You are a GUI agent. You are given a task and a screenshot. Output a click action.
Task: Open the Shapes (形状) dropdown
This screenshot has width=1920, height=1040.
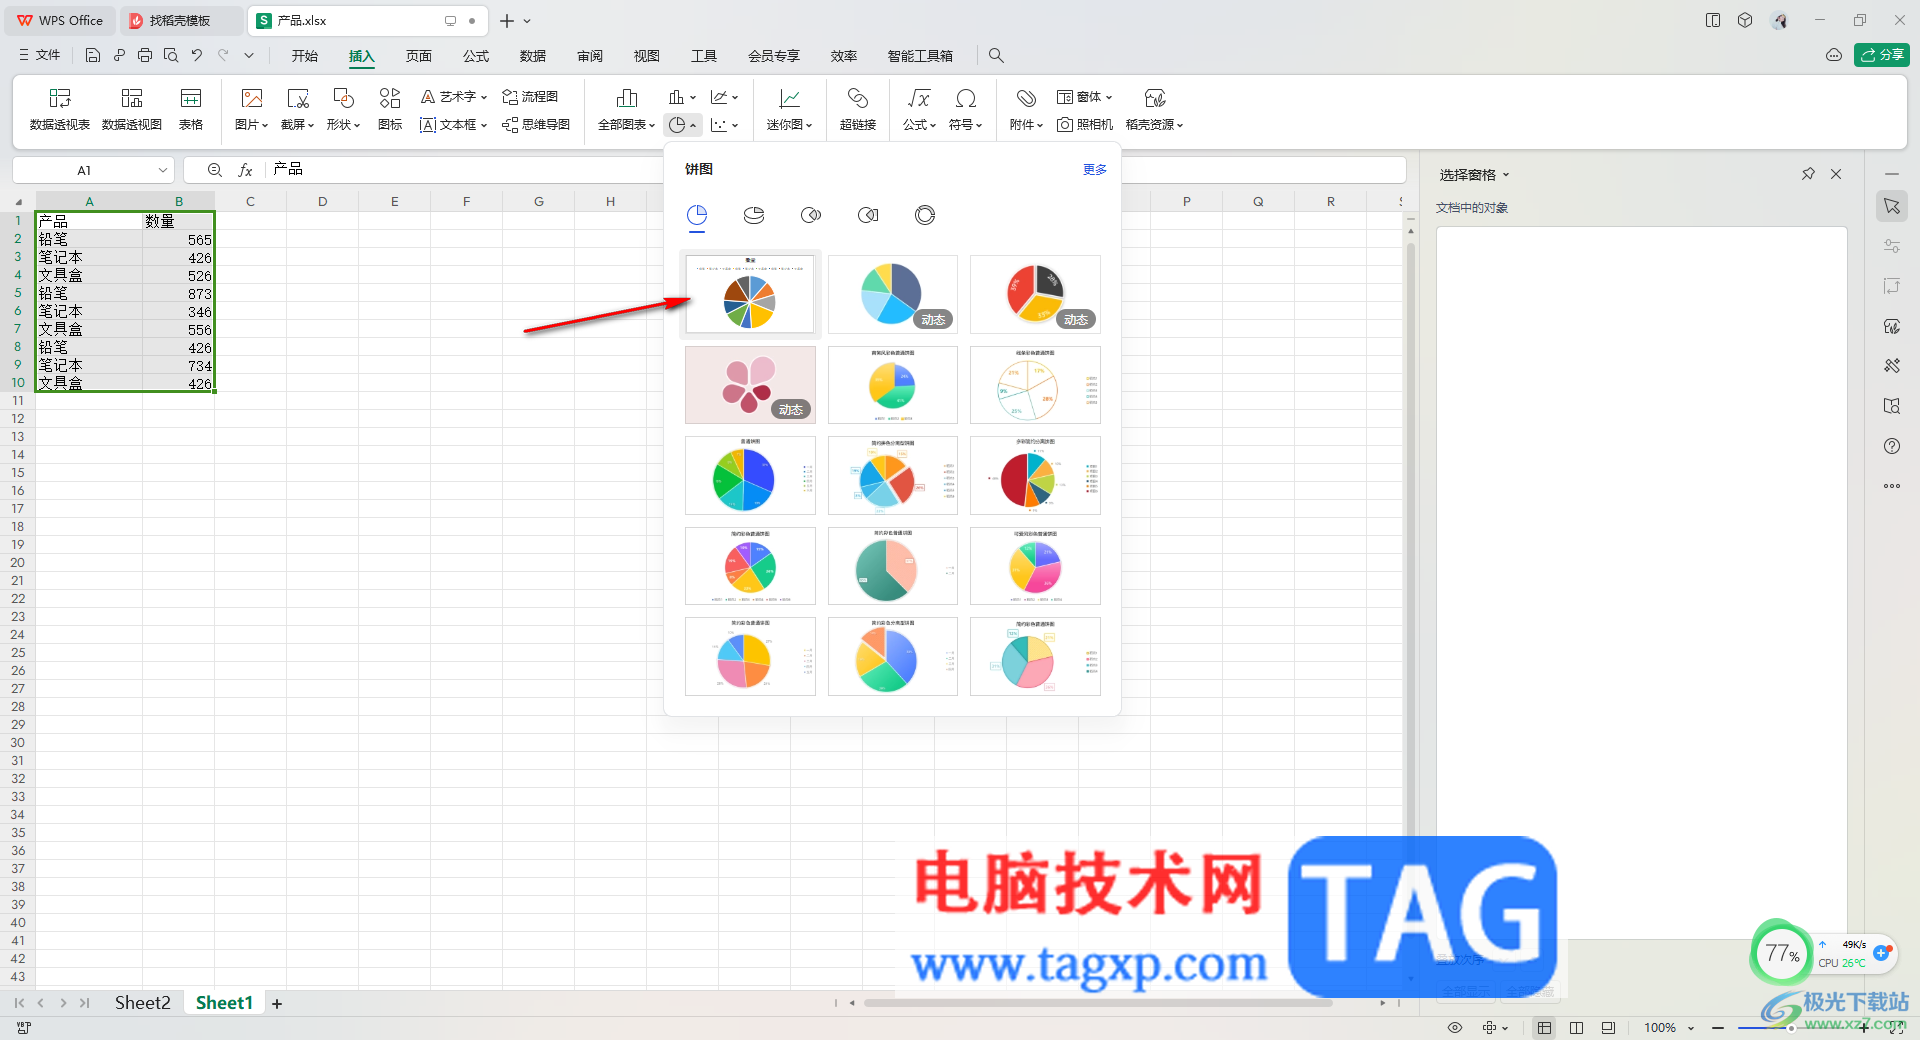[343, 109]
